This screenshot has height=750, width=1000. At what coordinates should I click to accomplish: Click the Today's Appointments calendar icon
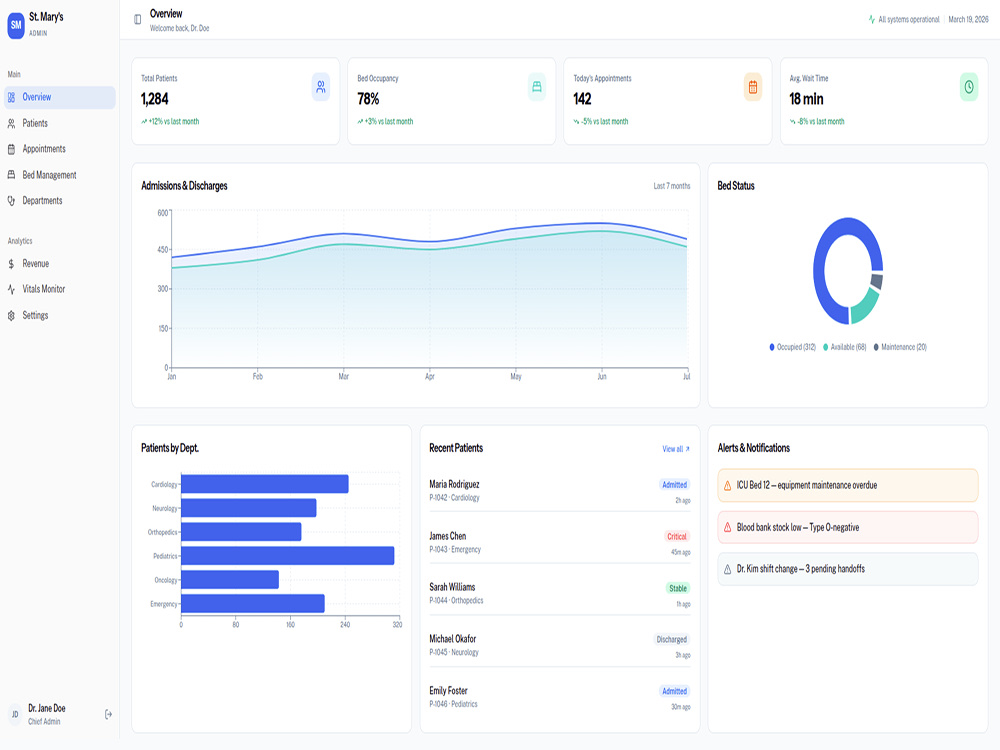pos(753,87)
